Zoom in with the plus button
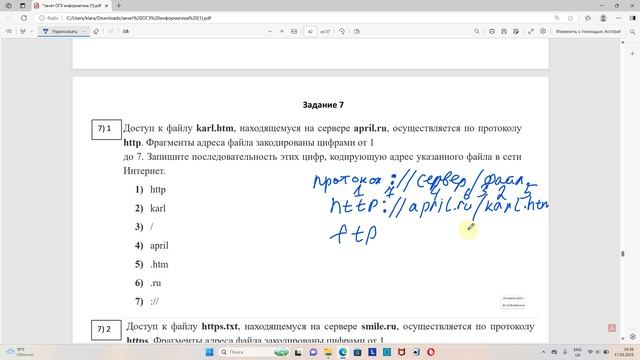 click(x=282, y=31)
